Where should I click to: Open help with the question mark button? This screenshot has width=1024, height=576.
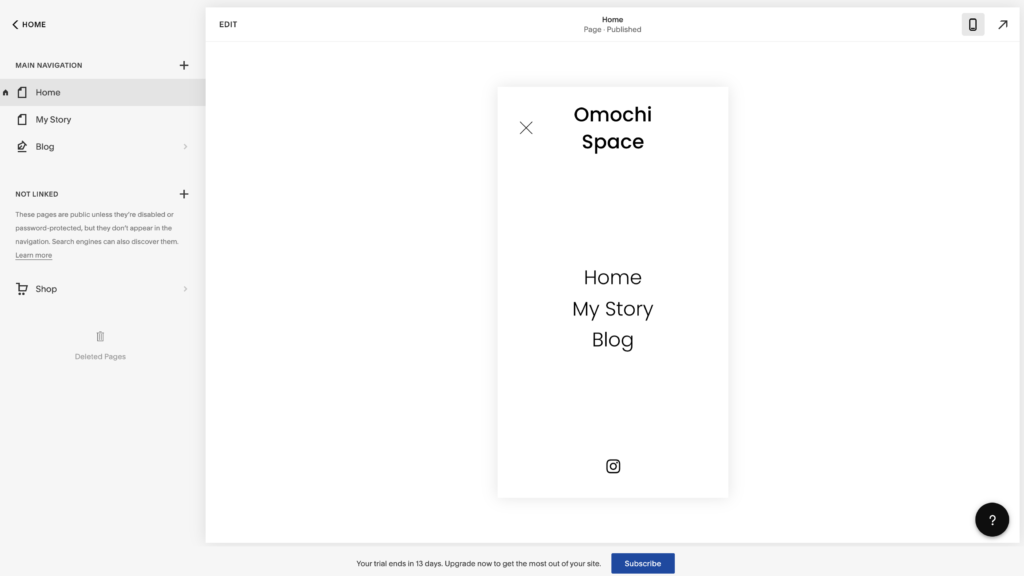coord(992,519)
